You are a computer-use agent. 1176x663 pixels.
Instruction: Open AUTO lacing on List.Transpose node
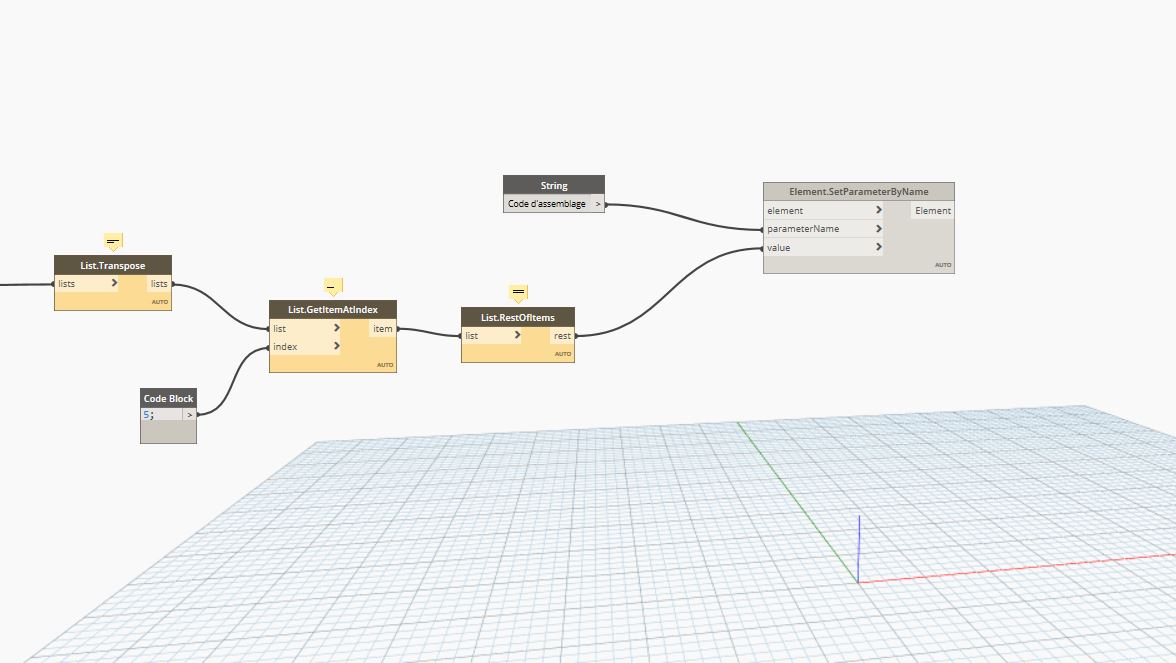(160, 302)
